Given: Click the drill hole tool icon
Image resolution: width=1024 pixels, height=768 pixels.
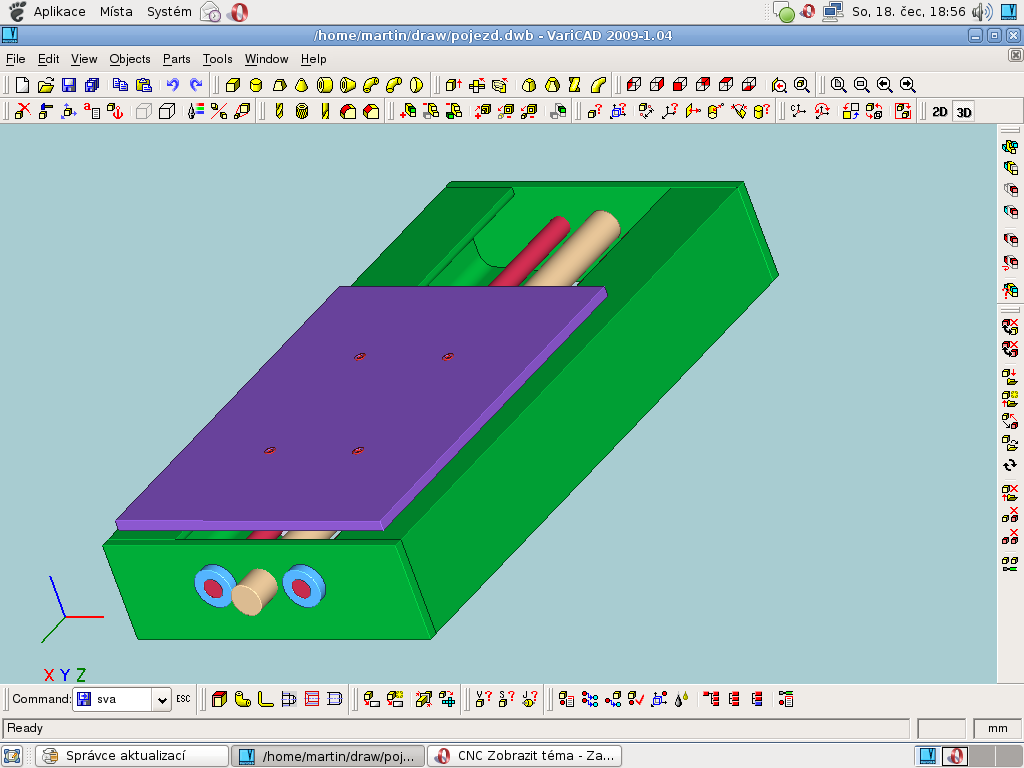Looking at the screenshot, I should [279, 111].
